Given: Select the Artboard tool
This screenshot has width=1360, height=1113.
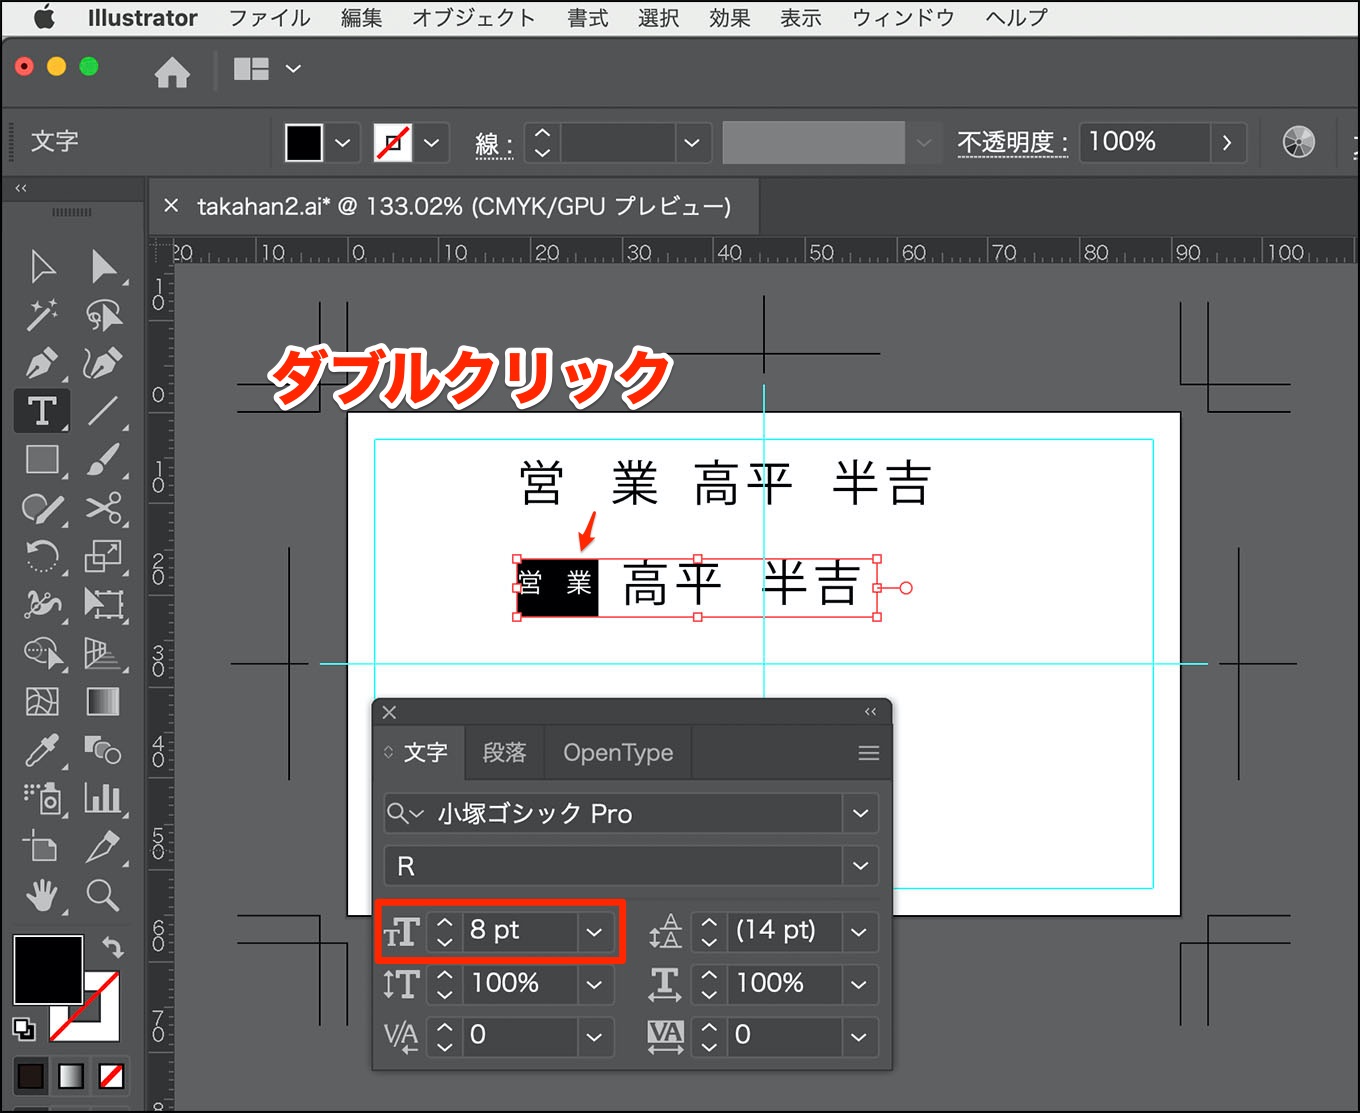Looking at the screenshot, I should coord(42,846).
